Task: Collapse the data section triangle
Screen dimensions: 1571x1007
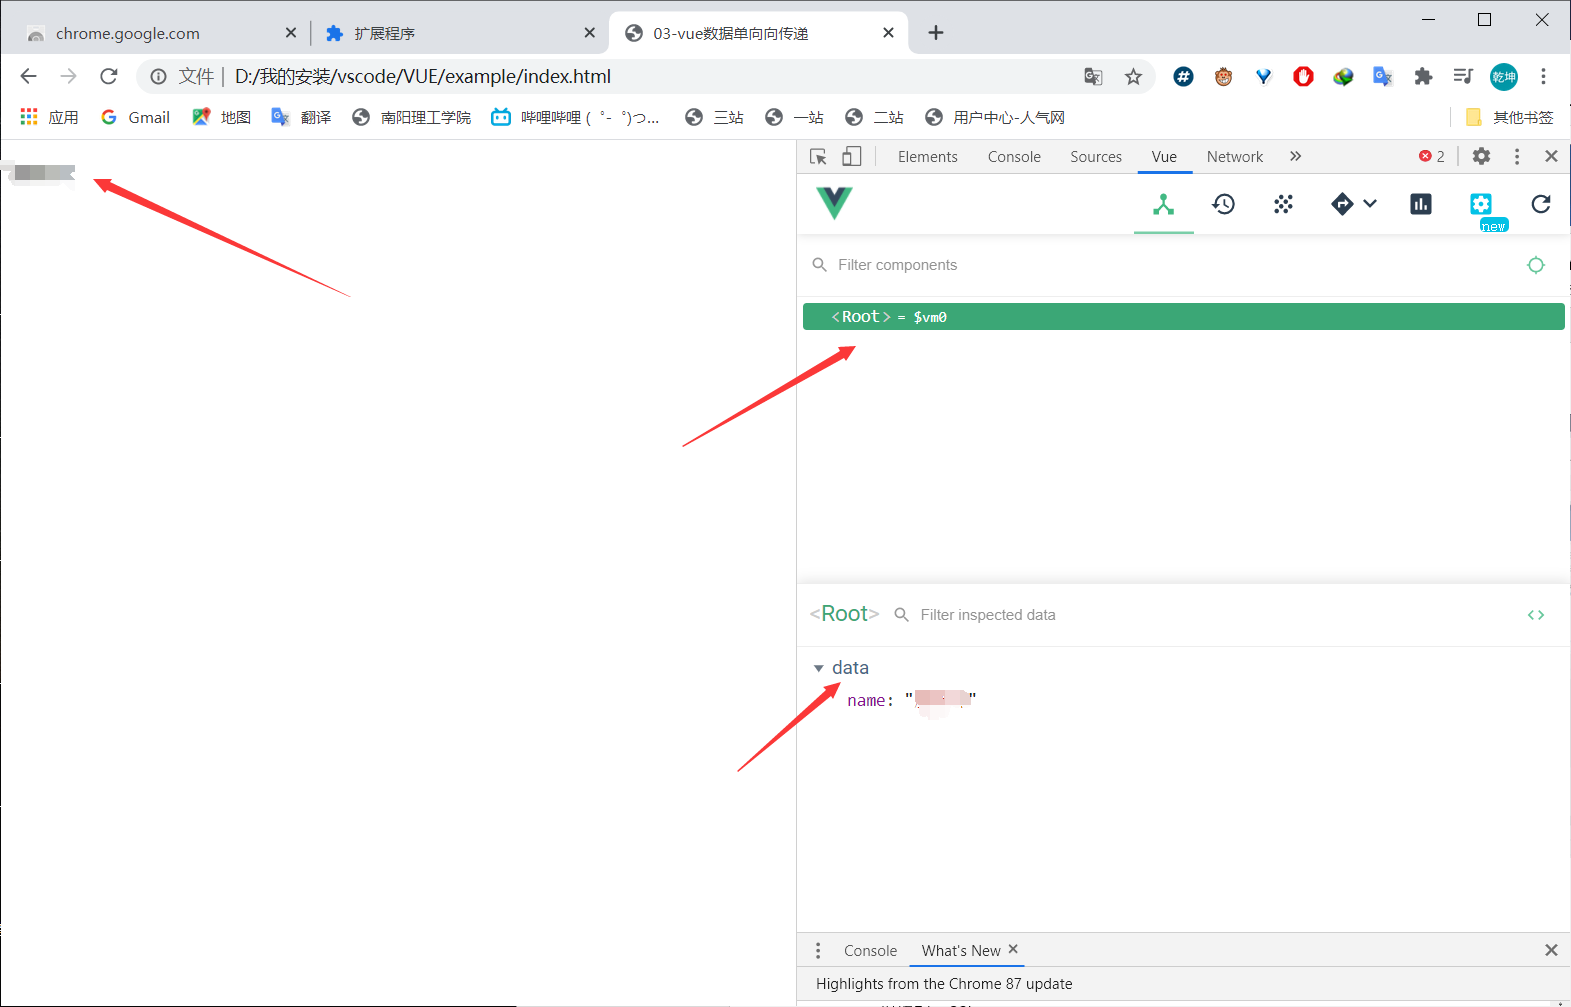Action: 818,668
